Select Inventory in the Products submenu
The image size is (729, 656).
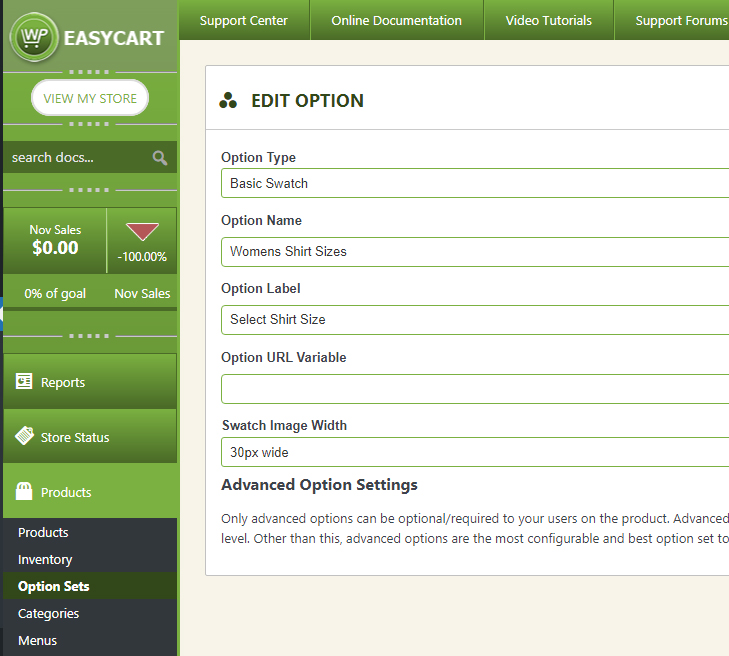pyautogui.click(x=45, y=560)
